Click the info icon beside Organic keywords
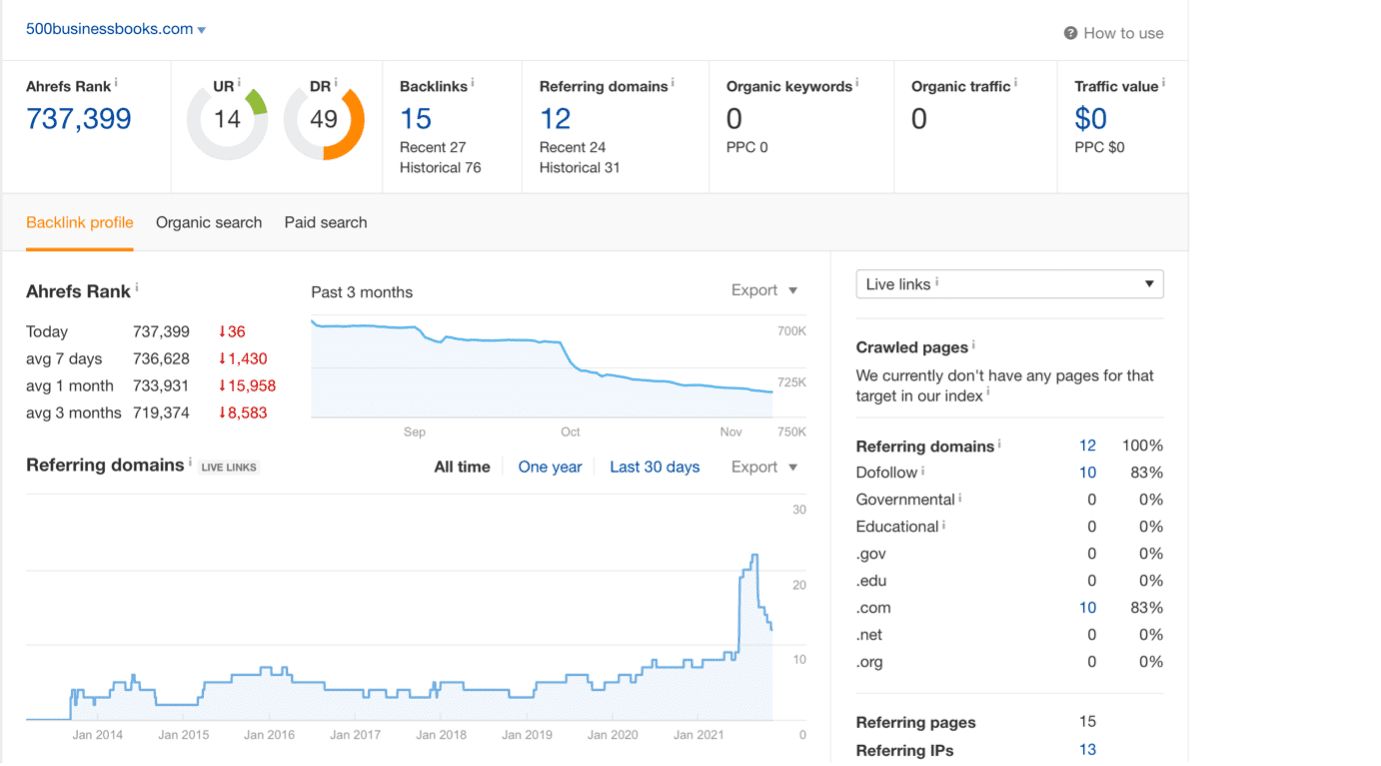The image size is (1381, 766). [857, 83]
